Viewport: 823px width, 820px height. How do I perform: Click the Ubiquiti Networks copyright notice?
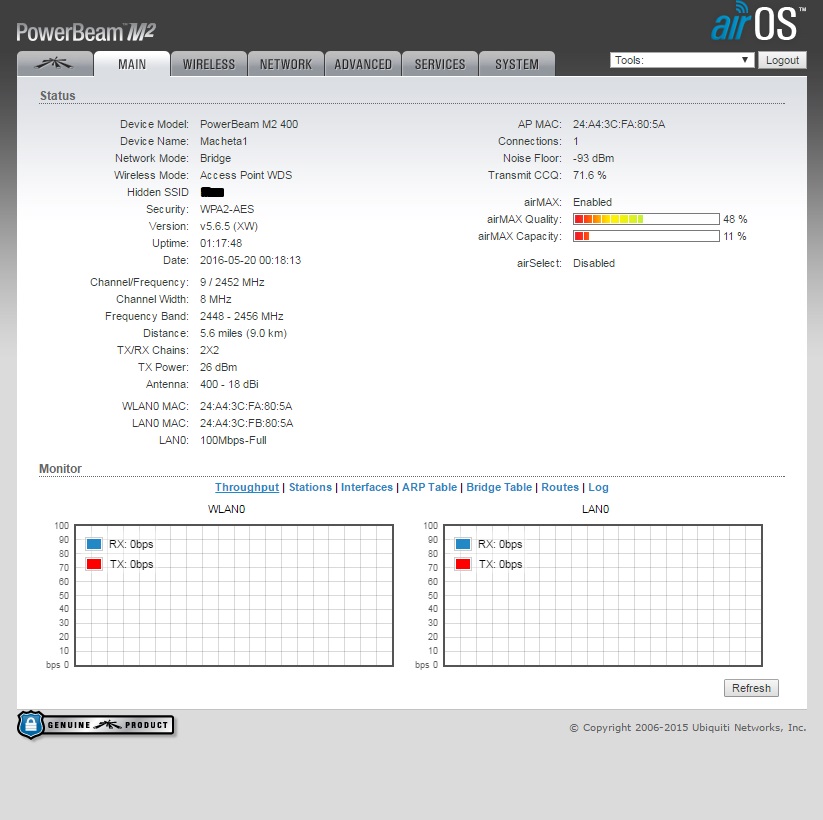(x=688, y=728)
